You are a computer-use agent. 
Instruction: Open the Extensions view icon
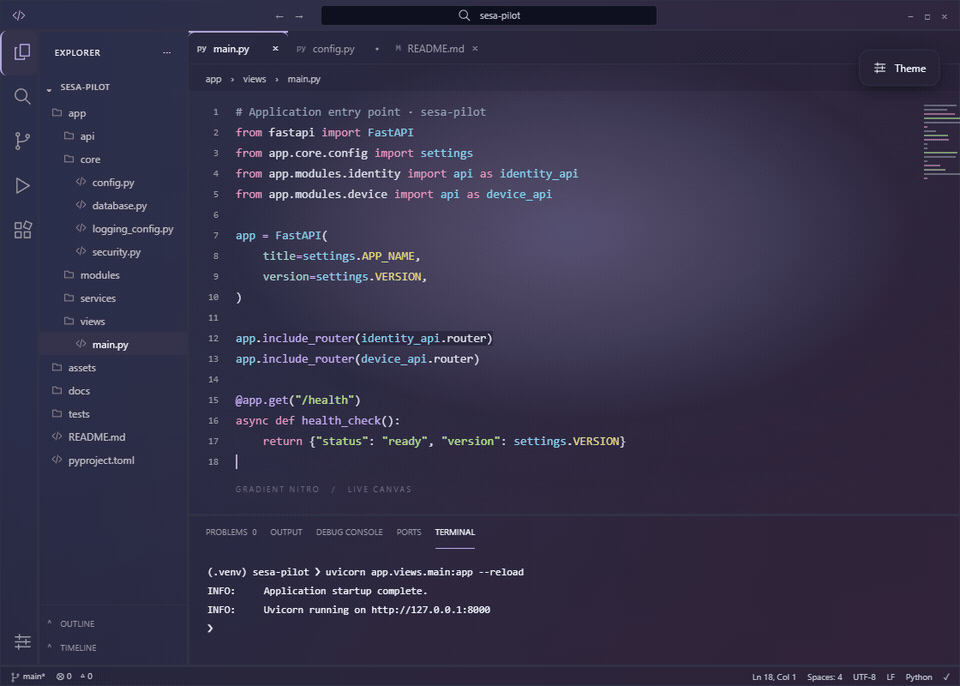[x=22, y=230]
